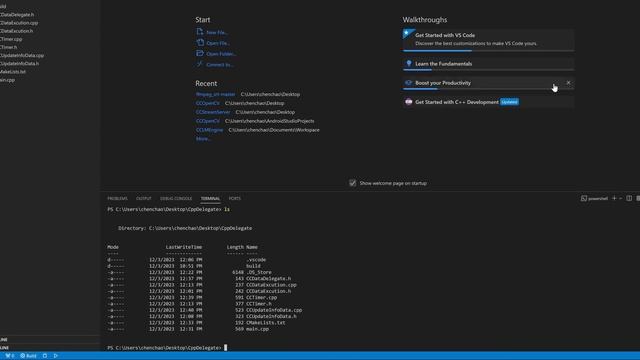Open Get Started with C++ Development walkthrough
The width and height of the screenshot is (640, 360).
pyautogui.click(x=489, y=102)
